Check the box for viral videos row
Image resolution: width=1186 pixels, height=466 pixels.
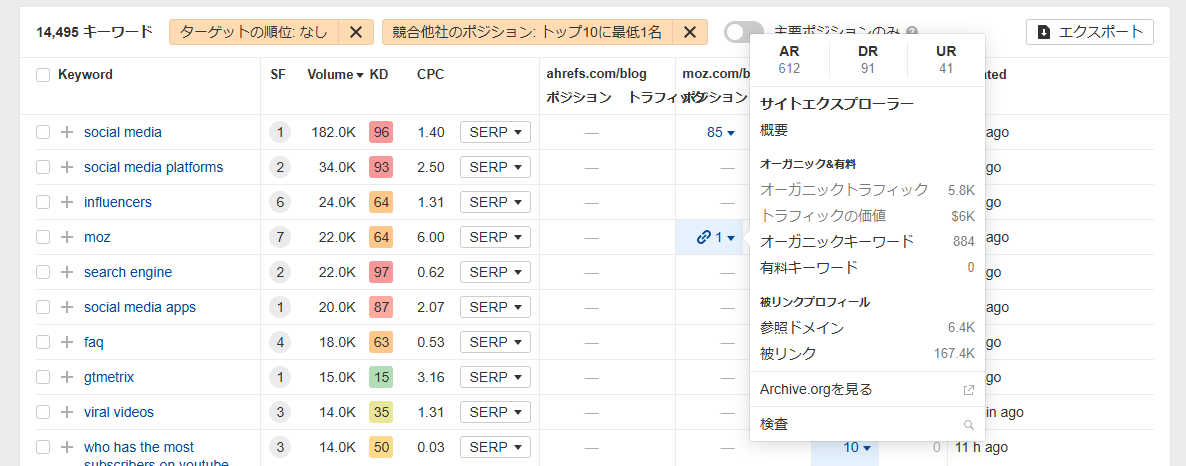click(43, 412)
